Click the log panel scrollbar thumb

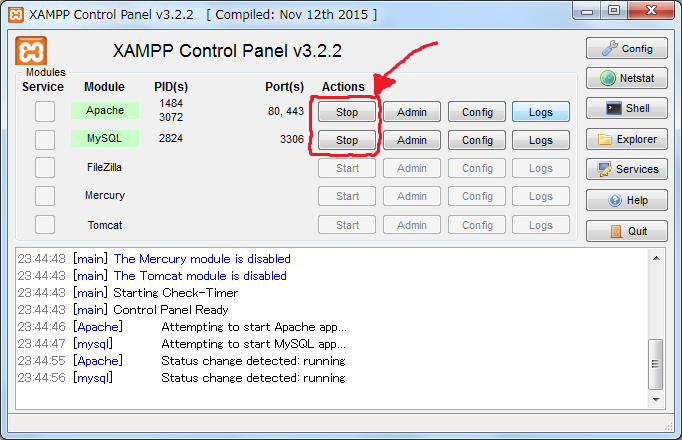point(655,364)
